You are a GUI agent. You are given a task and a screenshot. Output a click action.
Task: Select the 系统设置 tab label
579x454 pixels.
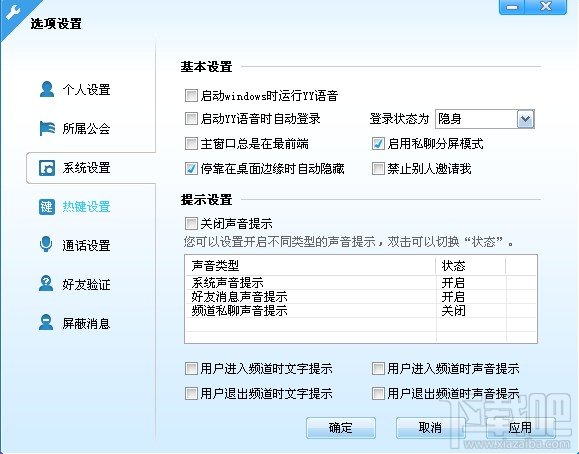[86, 168]
